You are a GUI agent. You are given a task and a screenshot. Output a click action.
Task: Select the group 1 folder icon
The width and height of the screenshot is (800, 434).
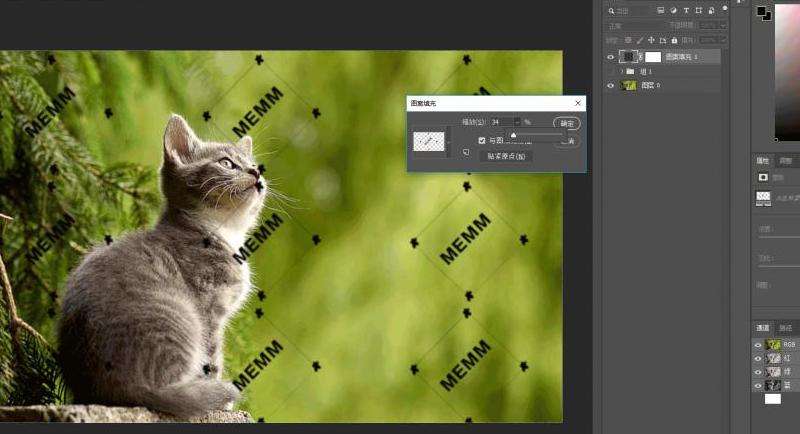[631, 71]
